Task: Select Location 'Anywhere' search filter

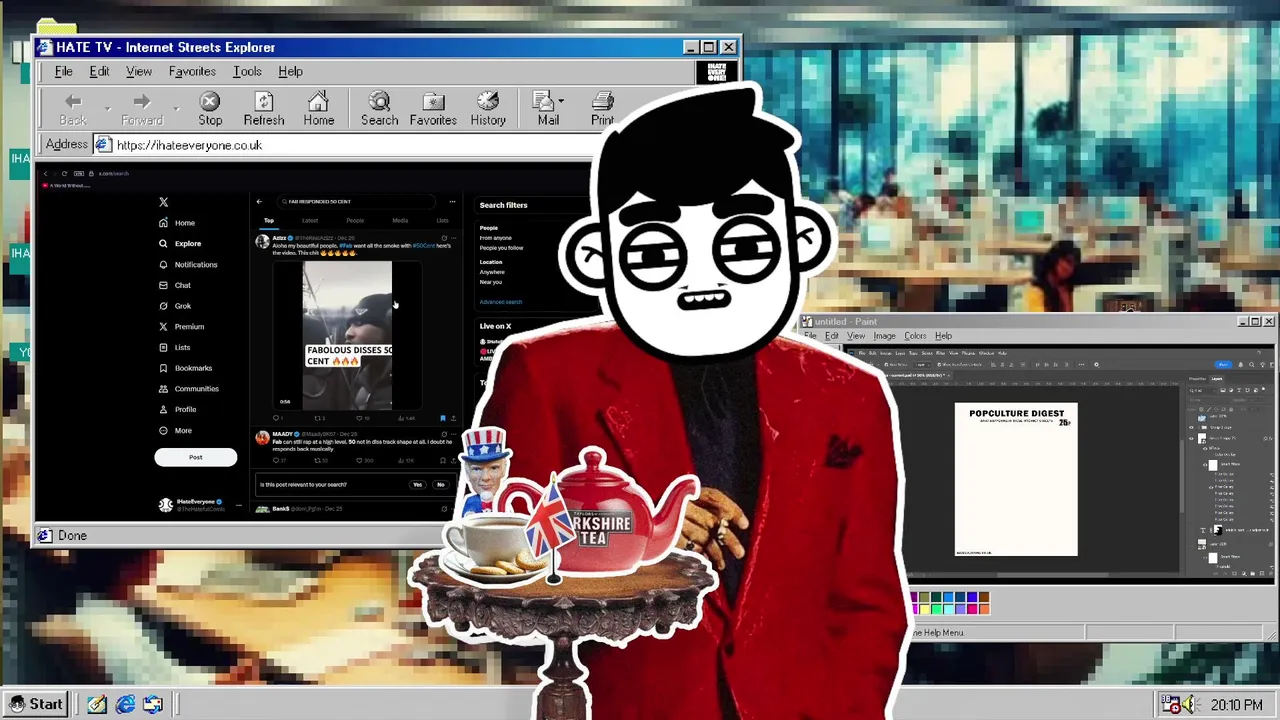Action: coord(492,272)
